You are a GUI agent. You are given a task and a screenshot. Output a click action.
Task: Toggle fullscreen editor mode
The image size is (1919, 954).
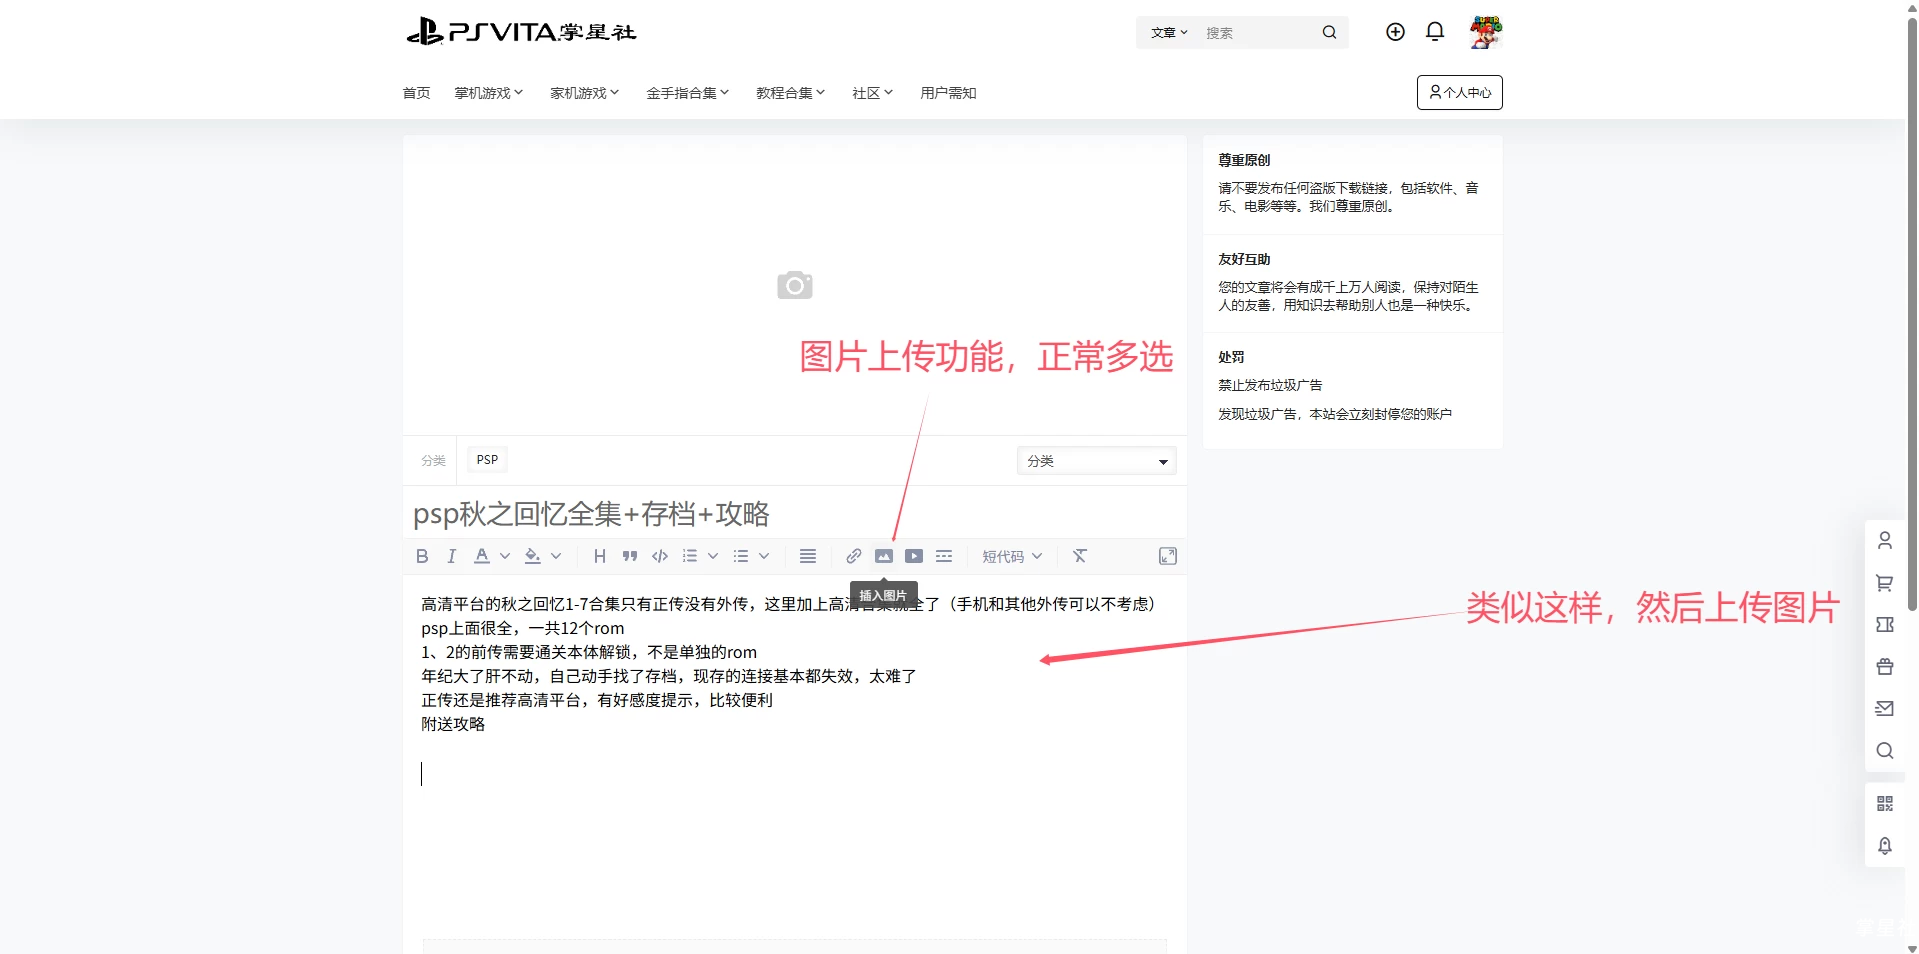[1168, 556]
